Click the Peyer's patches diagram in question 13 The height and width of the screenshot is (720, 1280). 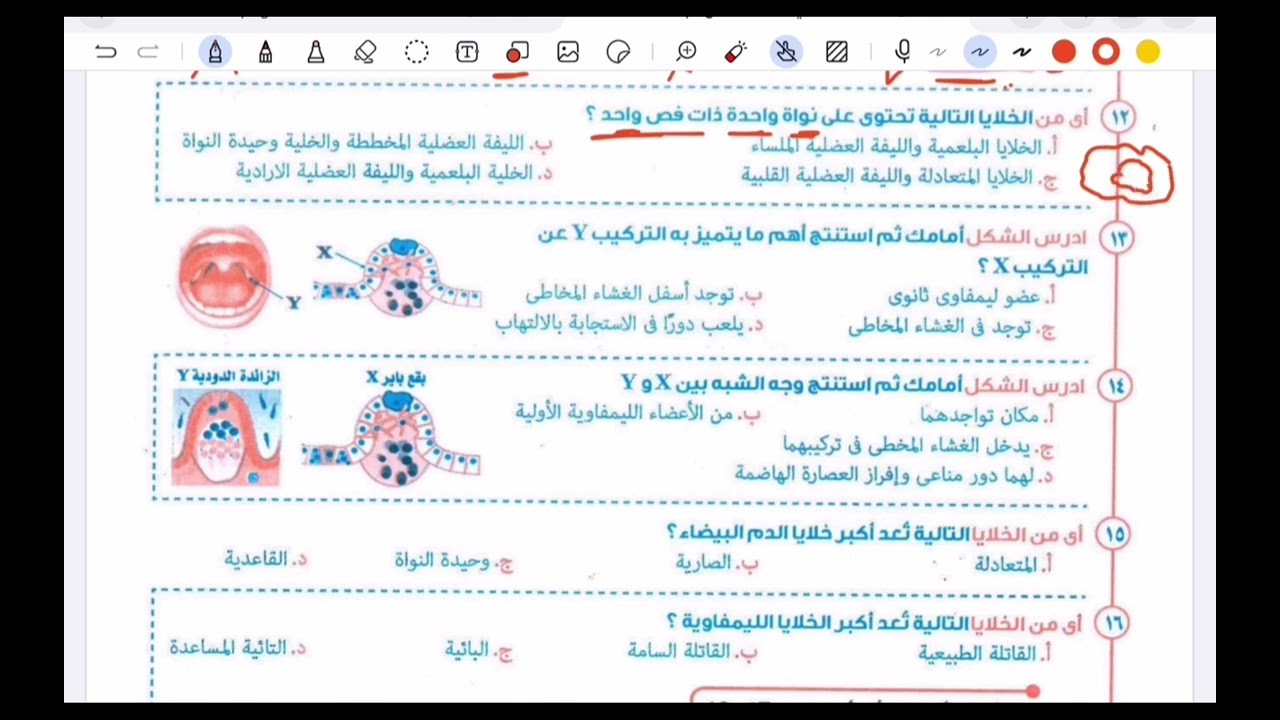pyautogui.click(x=398, y=278)
